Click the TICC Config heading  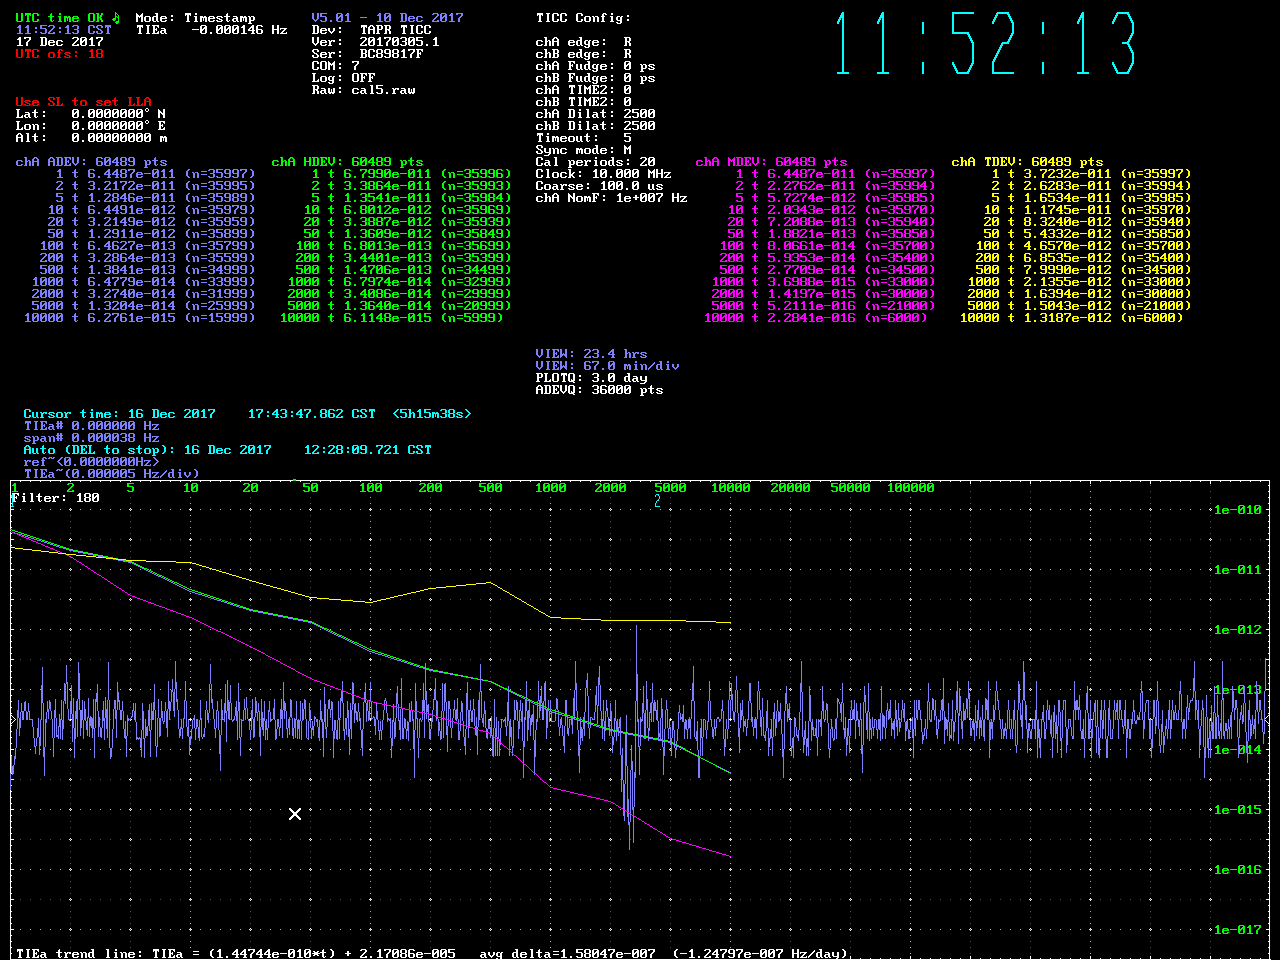(583, 18)
